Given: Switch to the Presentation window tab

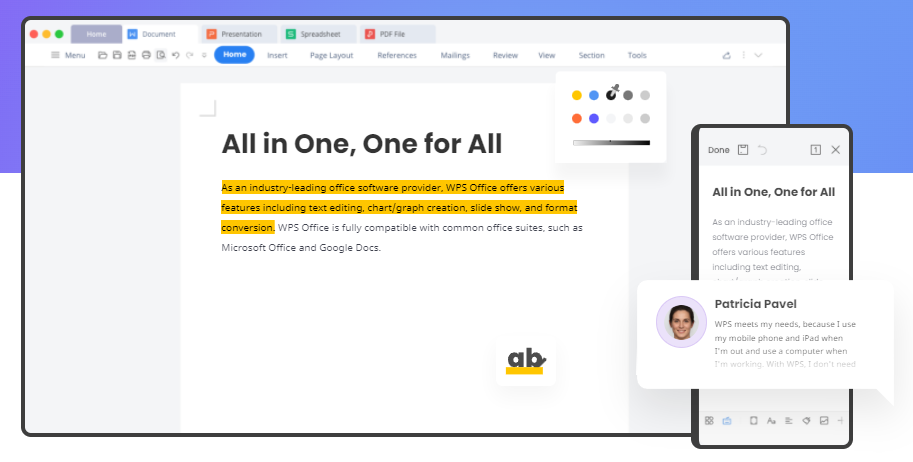Looking at the screenshot, I should pyautogui.click(x=239, y=34).
